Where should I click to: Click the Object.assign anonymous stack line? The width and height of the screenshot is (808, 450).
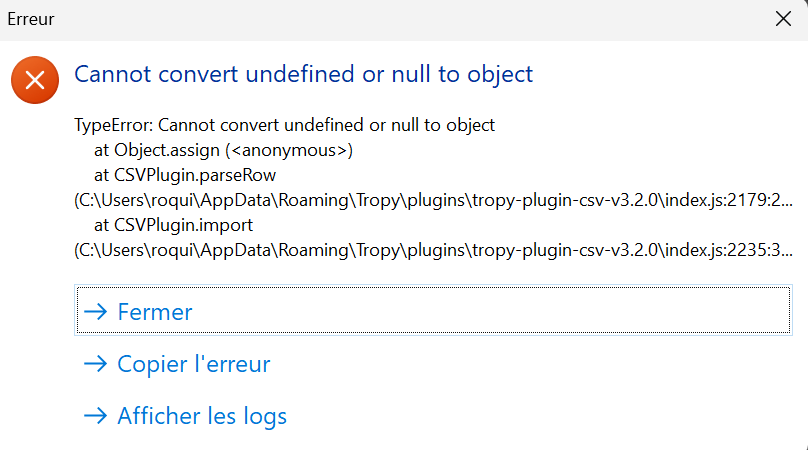coord(223,151)
